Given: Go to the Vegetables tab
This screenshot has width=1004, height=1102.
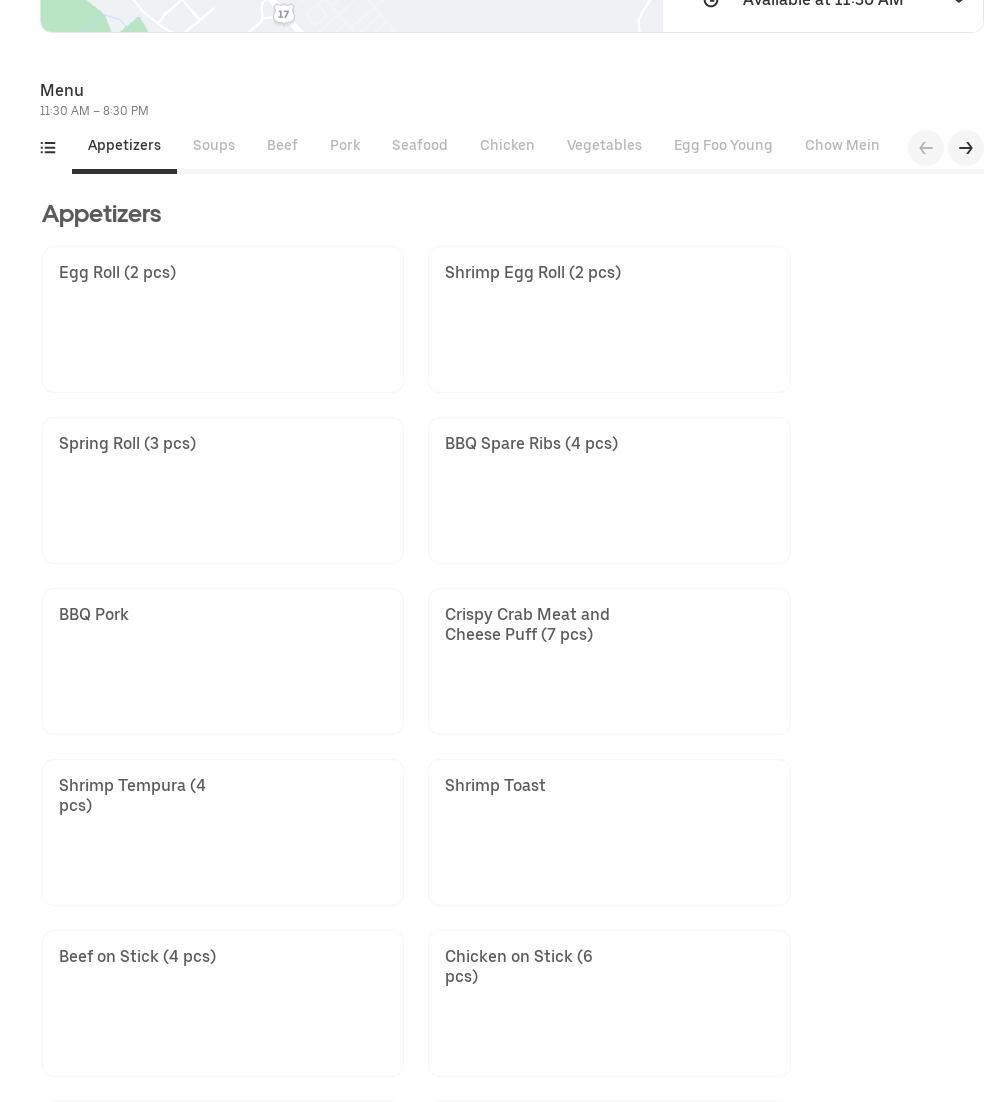Looking at the screenshot, I should 604,145.
